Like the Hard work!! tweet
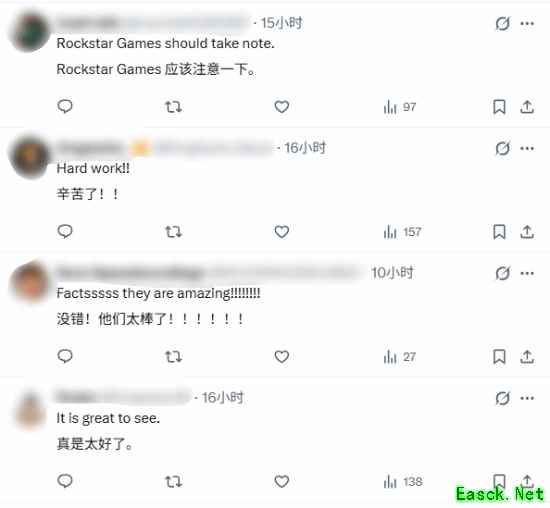Image resolution: width=550 pixels, height=508 pixels. pos(282,232)
